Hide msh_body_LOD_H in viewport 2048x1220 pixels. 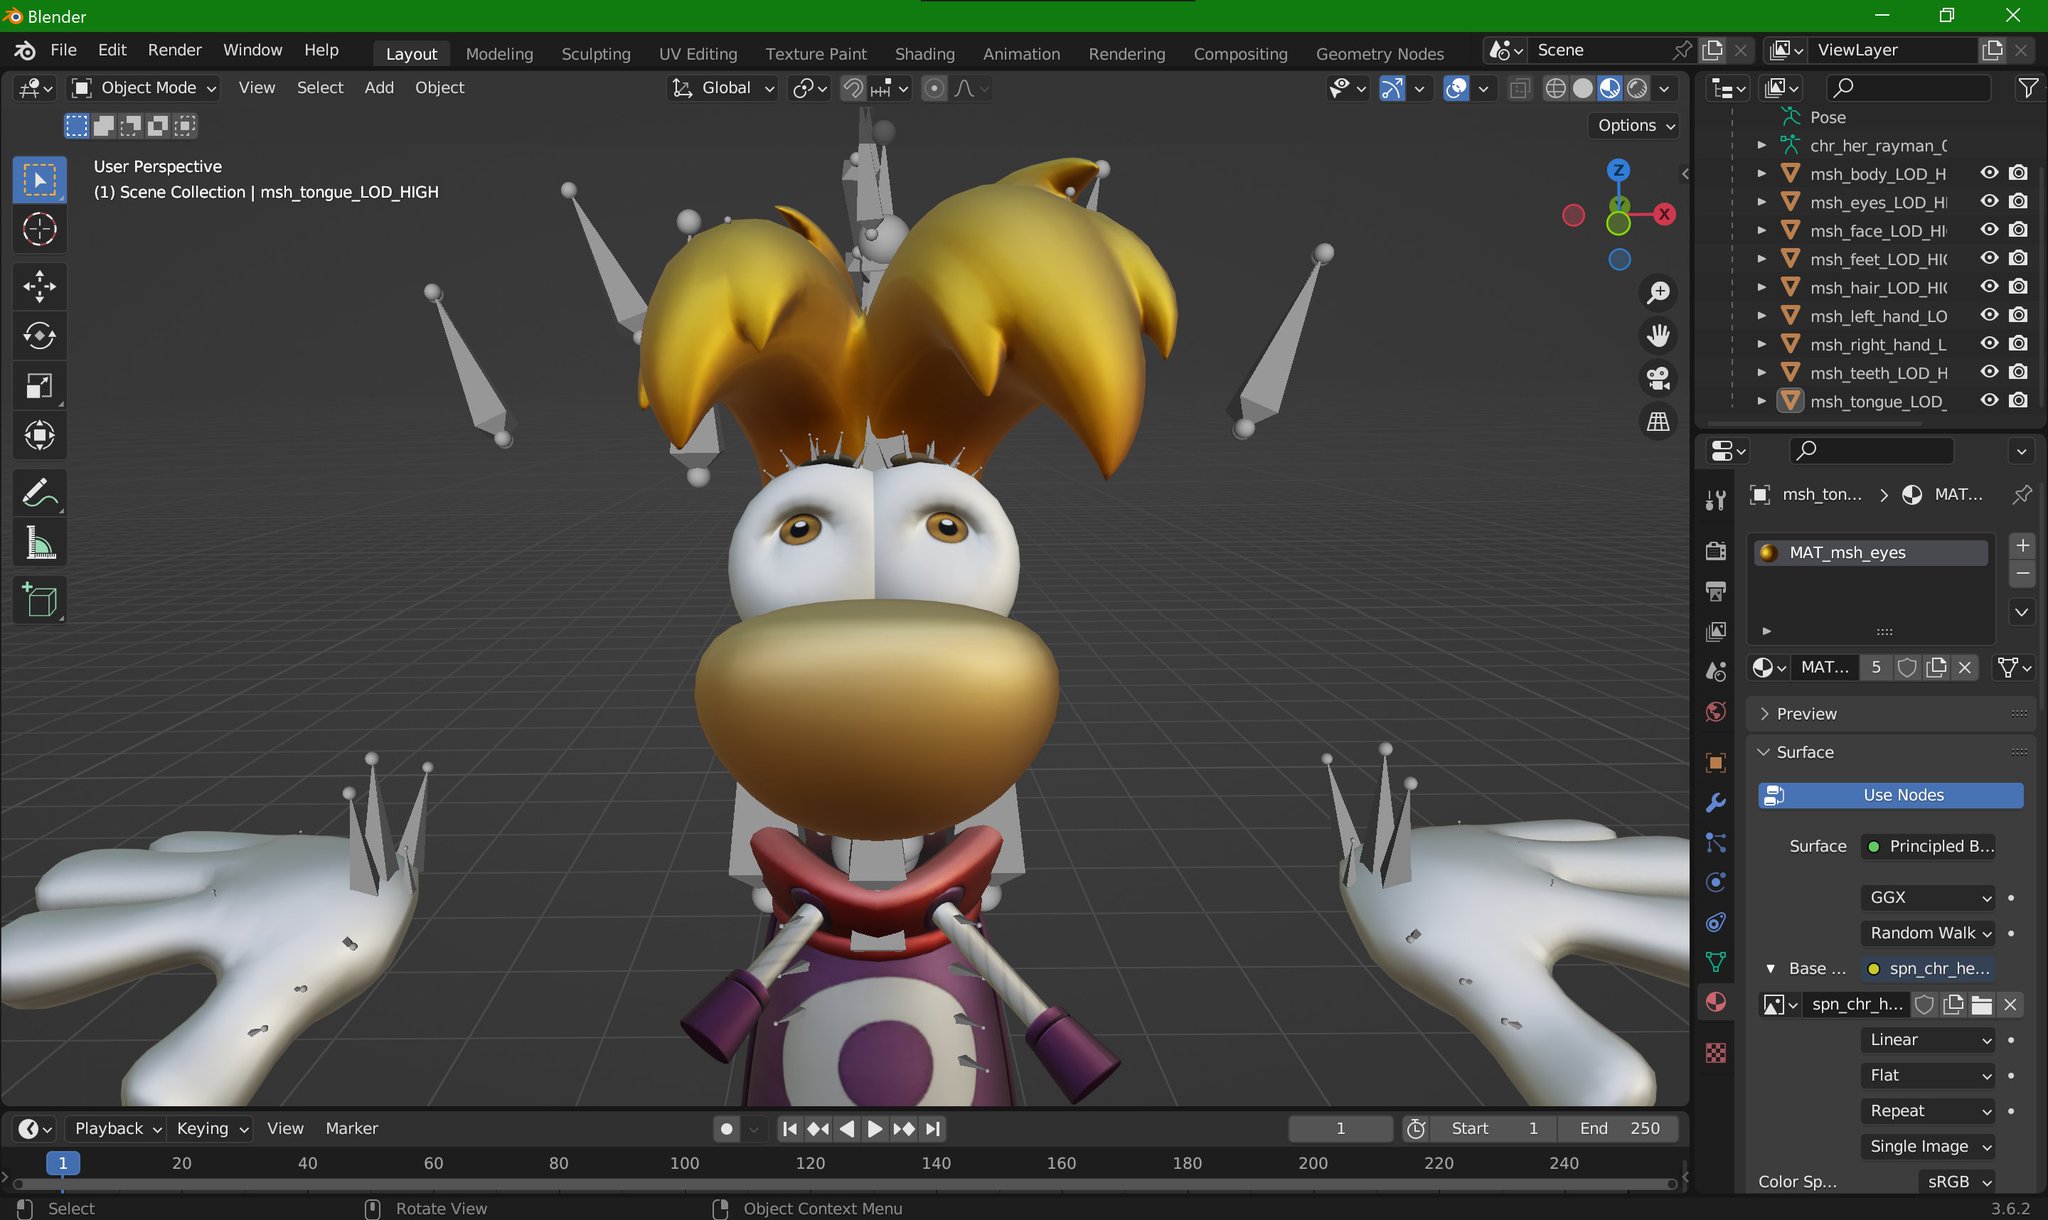coord(1990,173)
